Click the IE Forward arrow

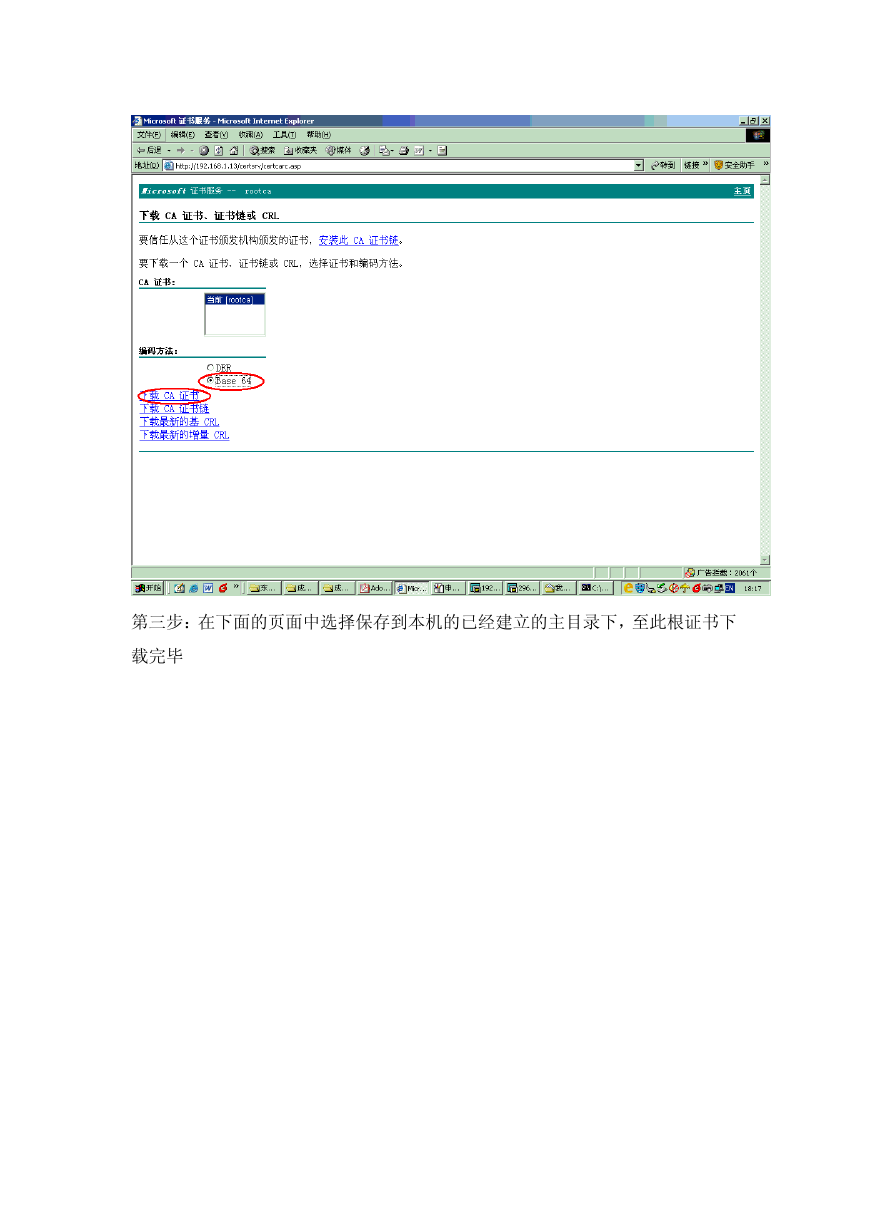click(x=182, y=150)
